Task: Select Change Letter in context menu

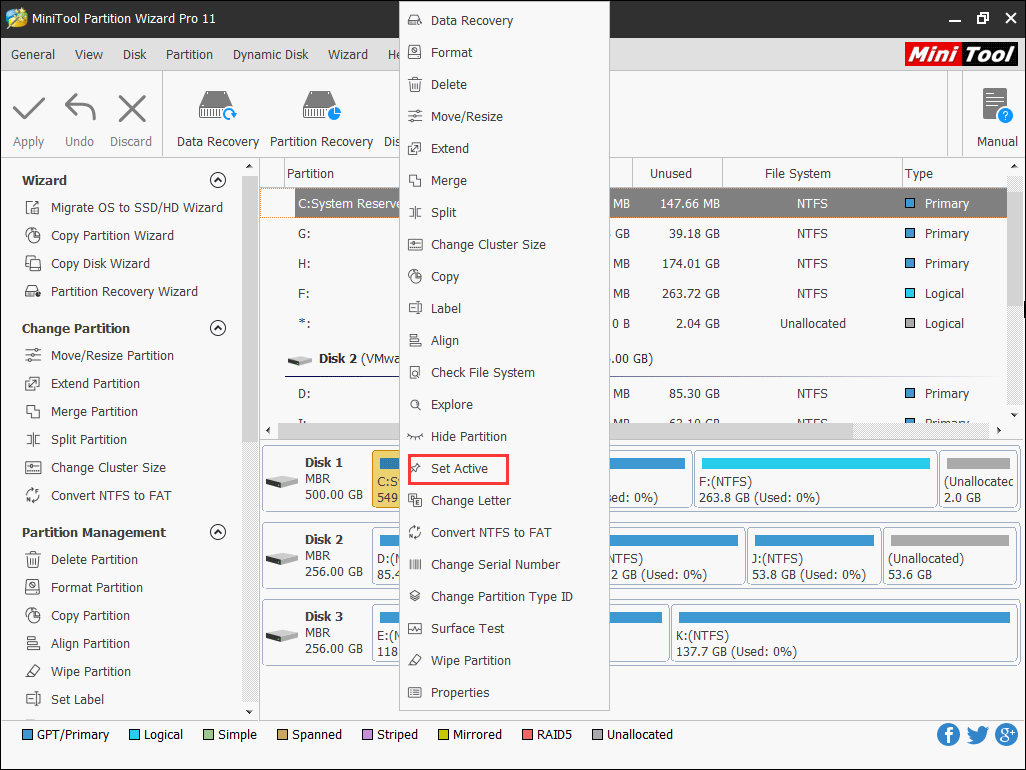Action: [504, 500]
